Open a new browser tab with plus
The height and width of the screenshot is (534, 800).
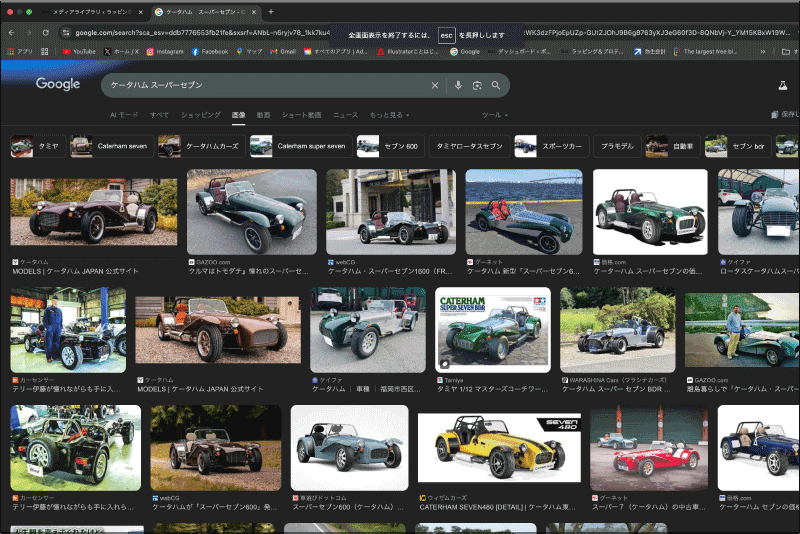(x=271, y=11)
